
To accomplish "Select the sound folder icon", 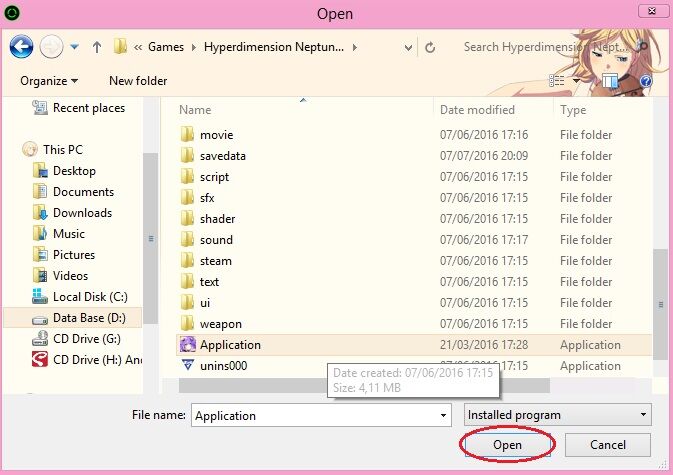I will click(x=188, y=240).
